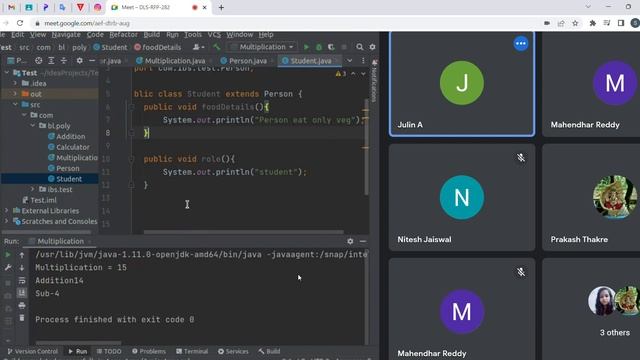Expand all nodes in Project panel
The image size is (640, 360).
[51, 60]
